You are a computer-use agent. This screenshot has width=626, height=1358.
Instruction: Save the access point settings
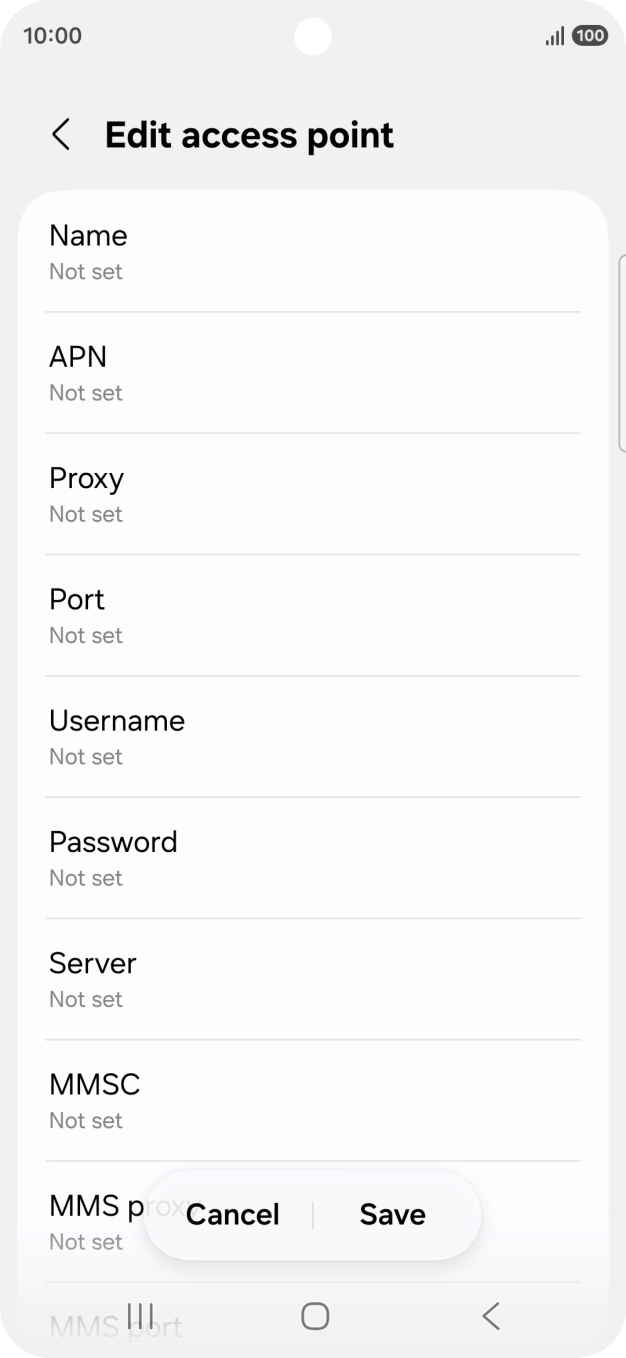[392, 1214]
